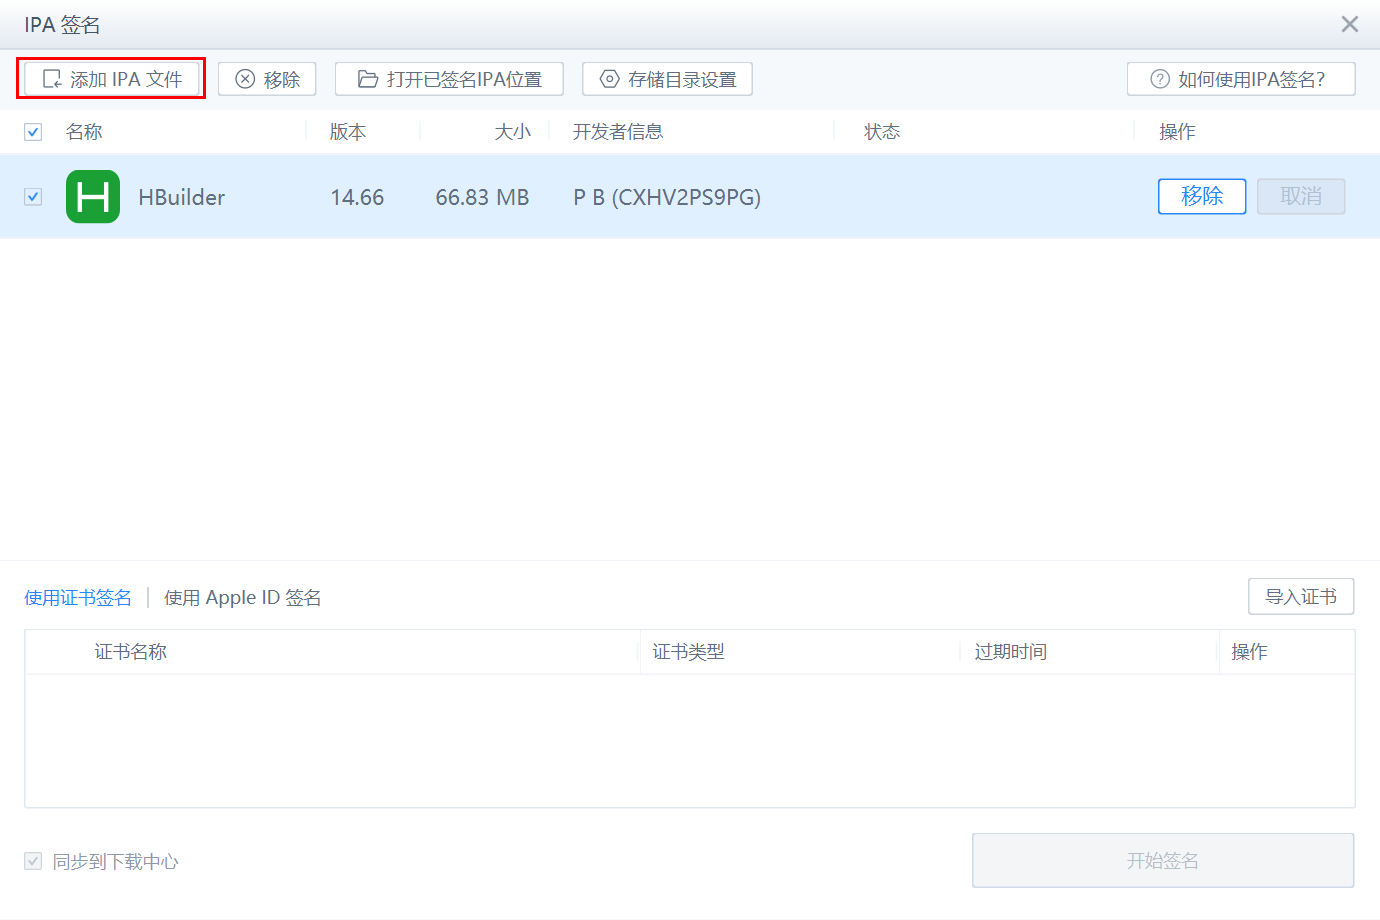Click the 大小 column header
Image resolution: width=1380 pixels, height=920 pixels.
click(513, 132)
